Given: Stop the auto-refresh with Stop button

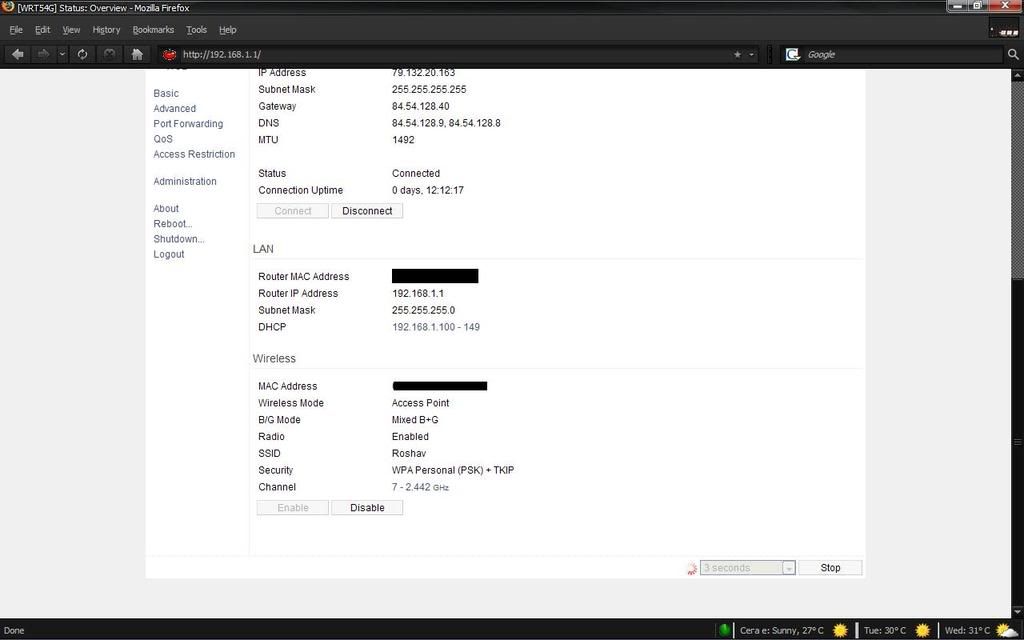Looking at the screenshot, I should coord(830,568).
